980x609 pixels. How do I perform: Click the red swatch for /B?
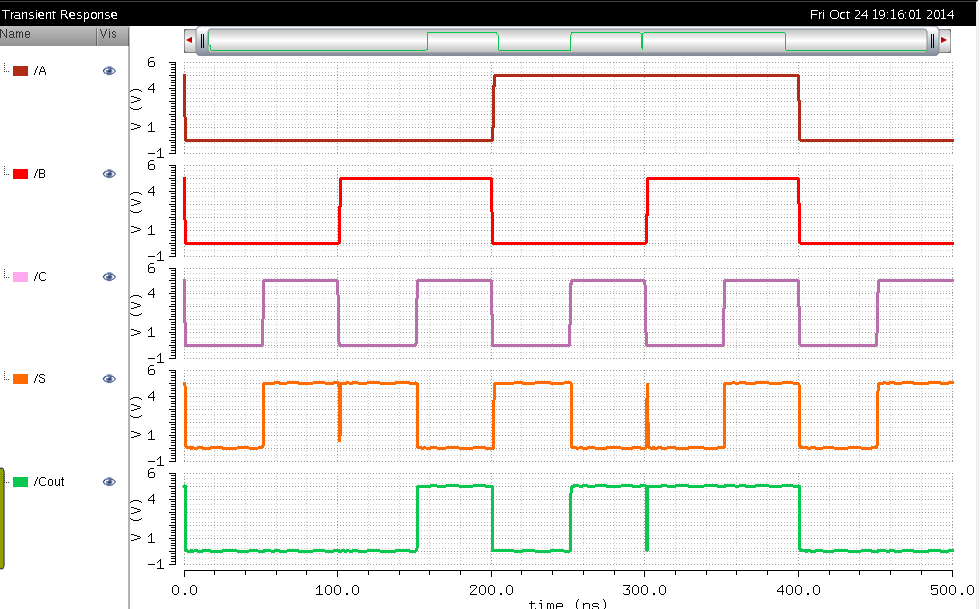tap(20, 174)
